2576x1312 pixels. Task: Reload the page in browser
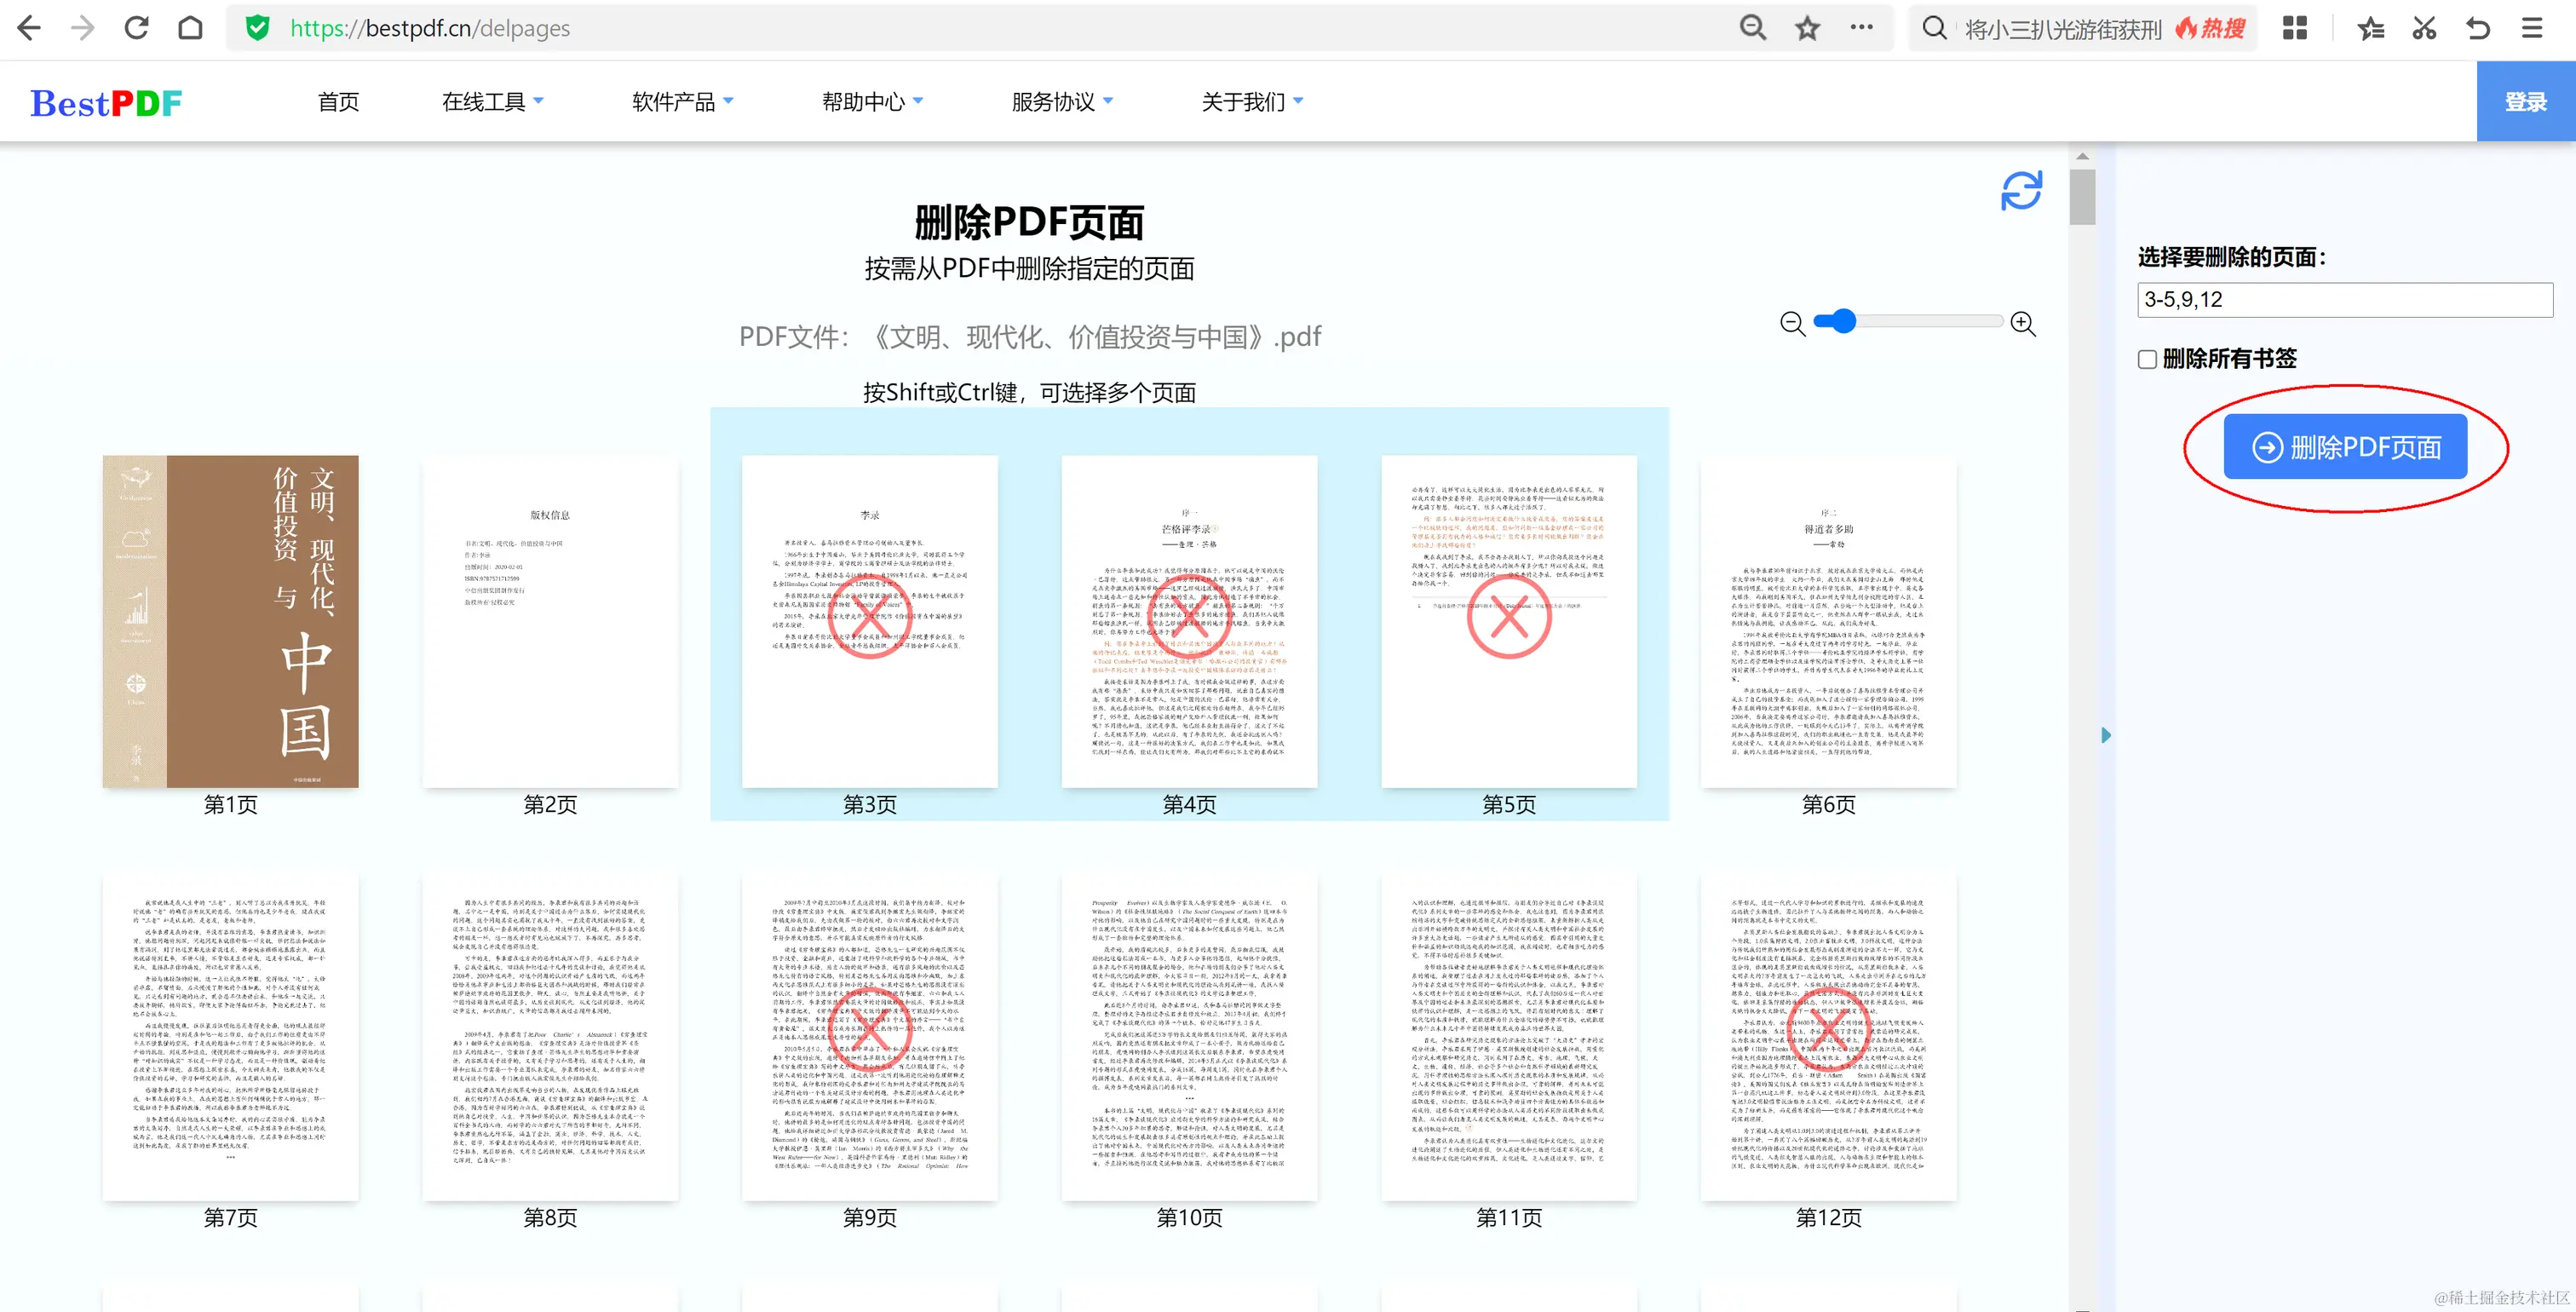point(136,28)
